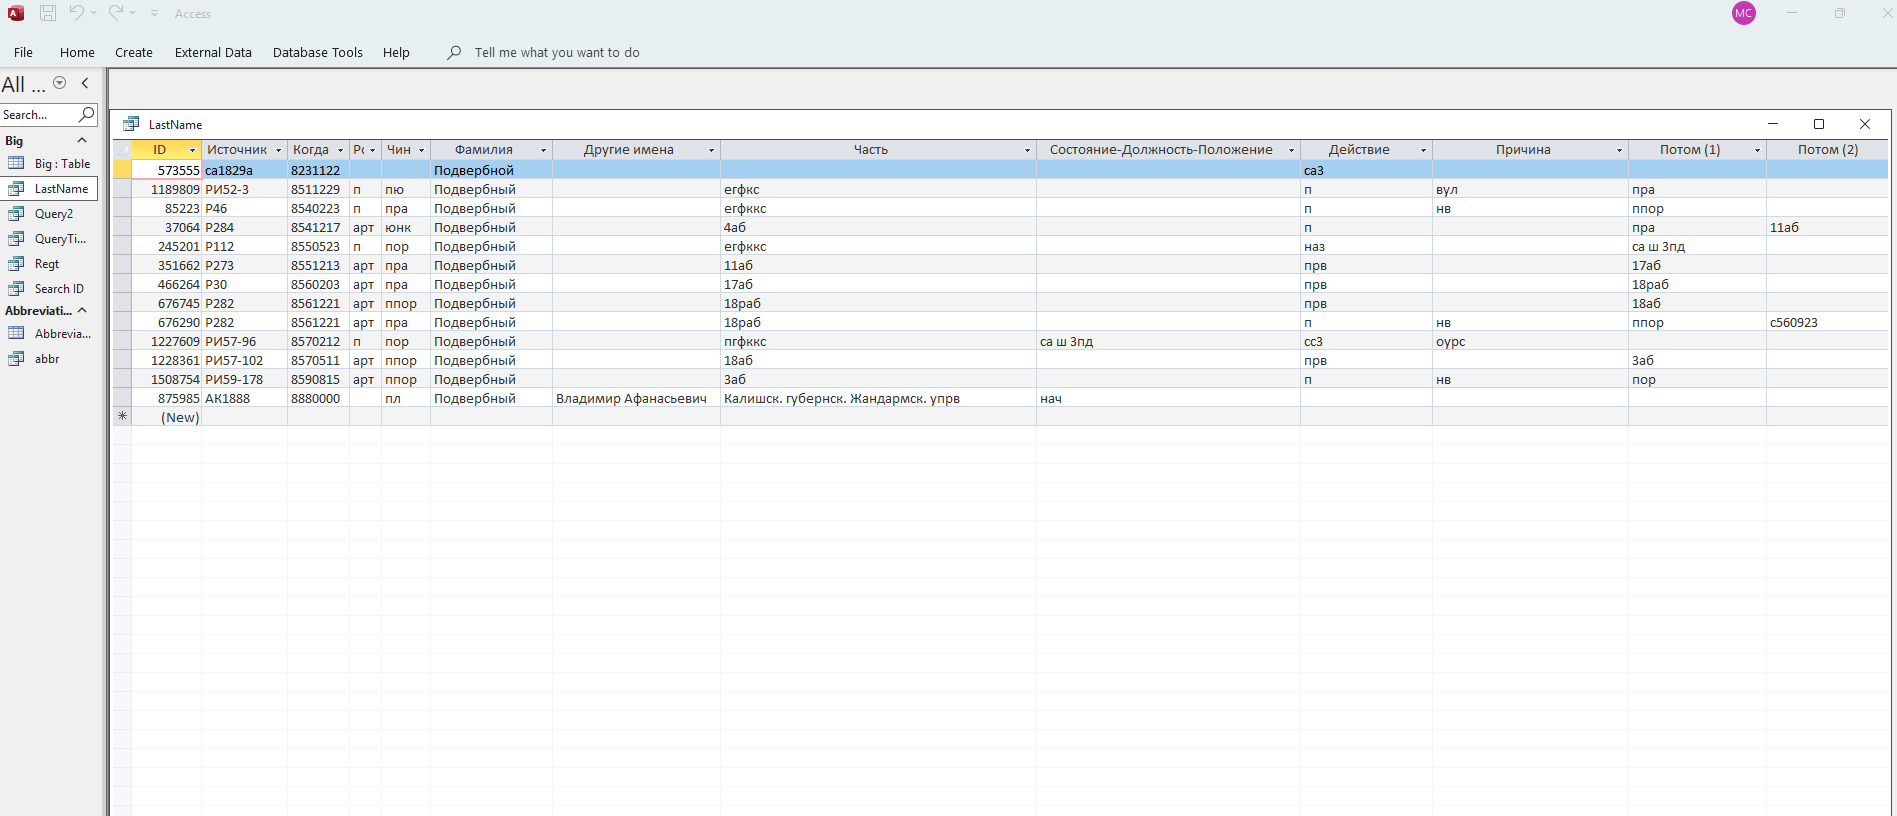
Task: Click the LastName window query icon
Action: point(131,124)
